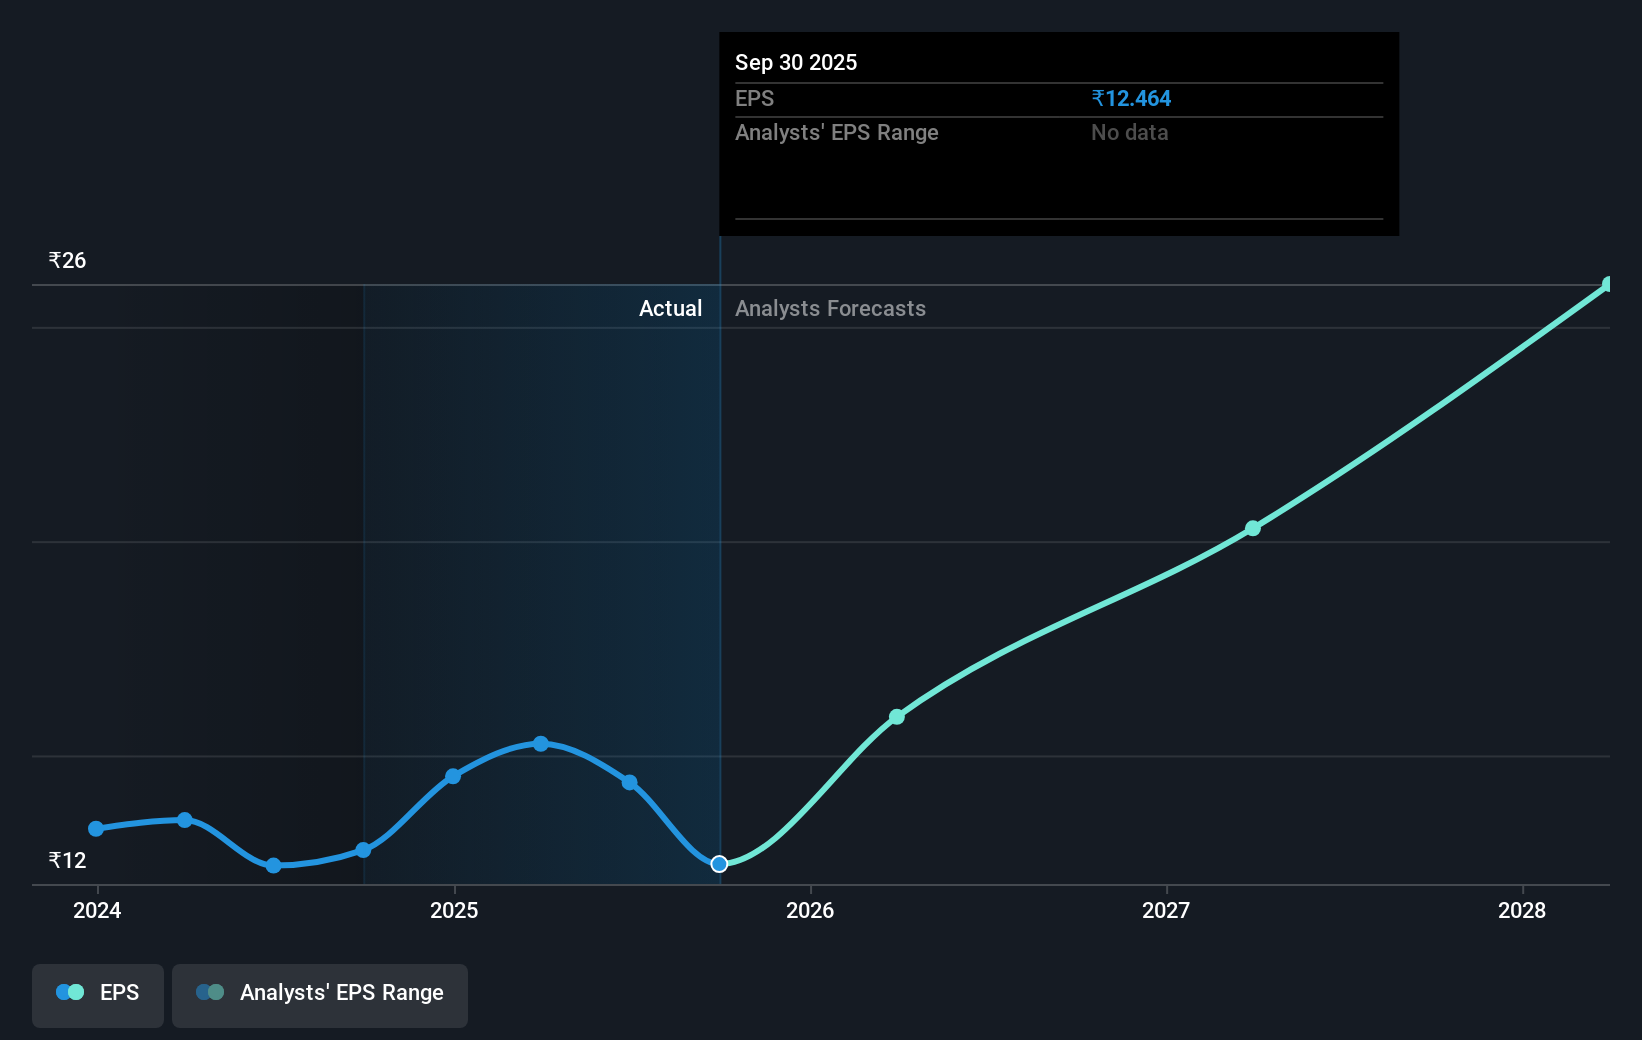Click the peak EPS data point in 2025
The image size is (1642, 1040).
click(x=541, y=743)
